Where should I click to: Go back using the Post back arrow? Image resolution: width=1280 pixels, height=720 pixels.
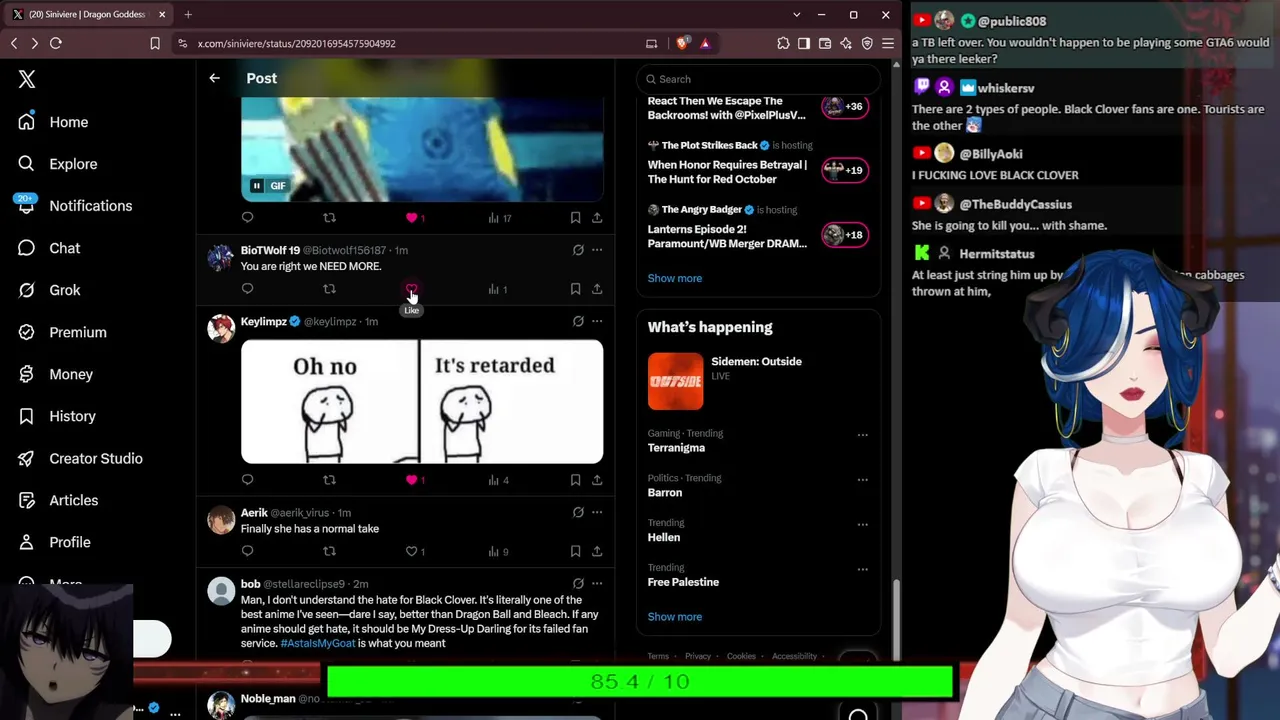click(x=214, y=78)
